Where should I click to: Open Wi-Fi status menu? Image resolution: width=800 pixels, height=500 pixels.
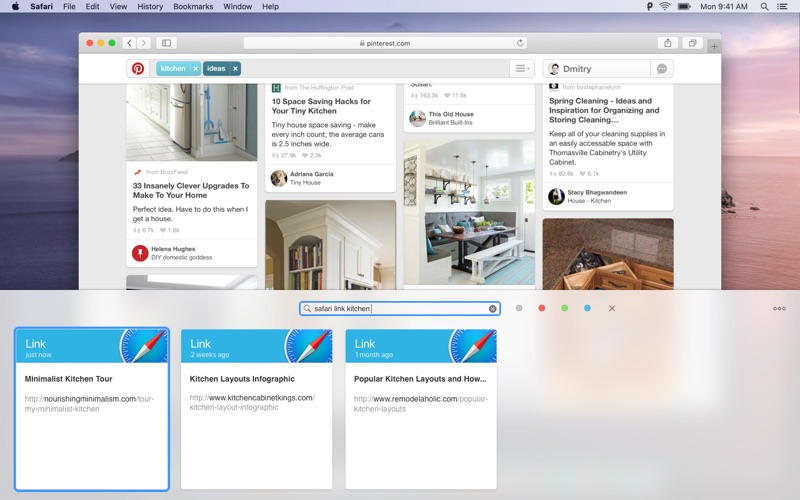665,7
